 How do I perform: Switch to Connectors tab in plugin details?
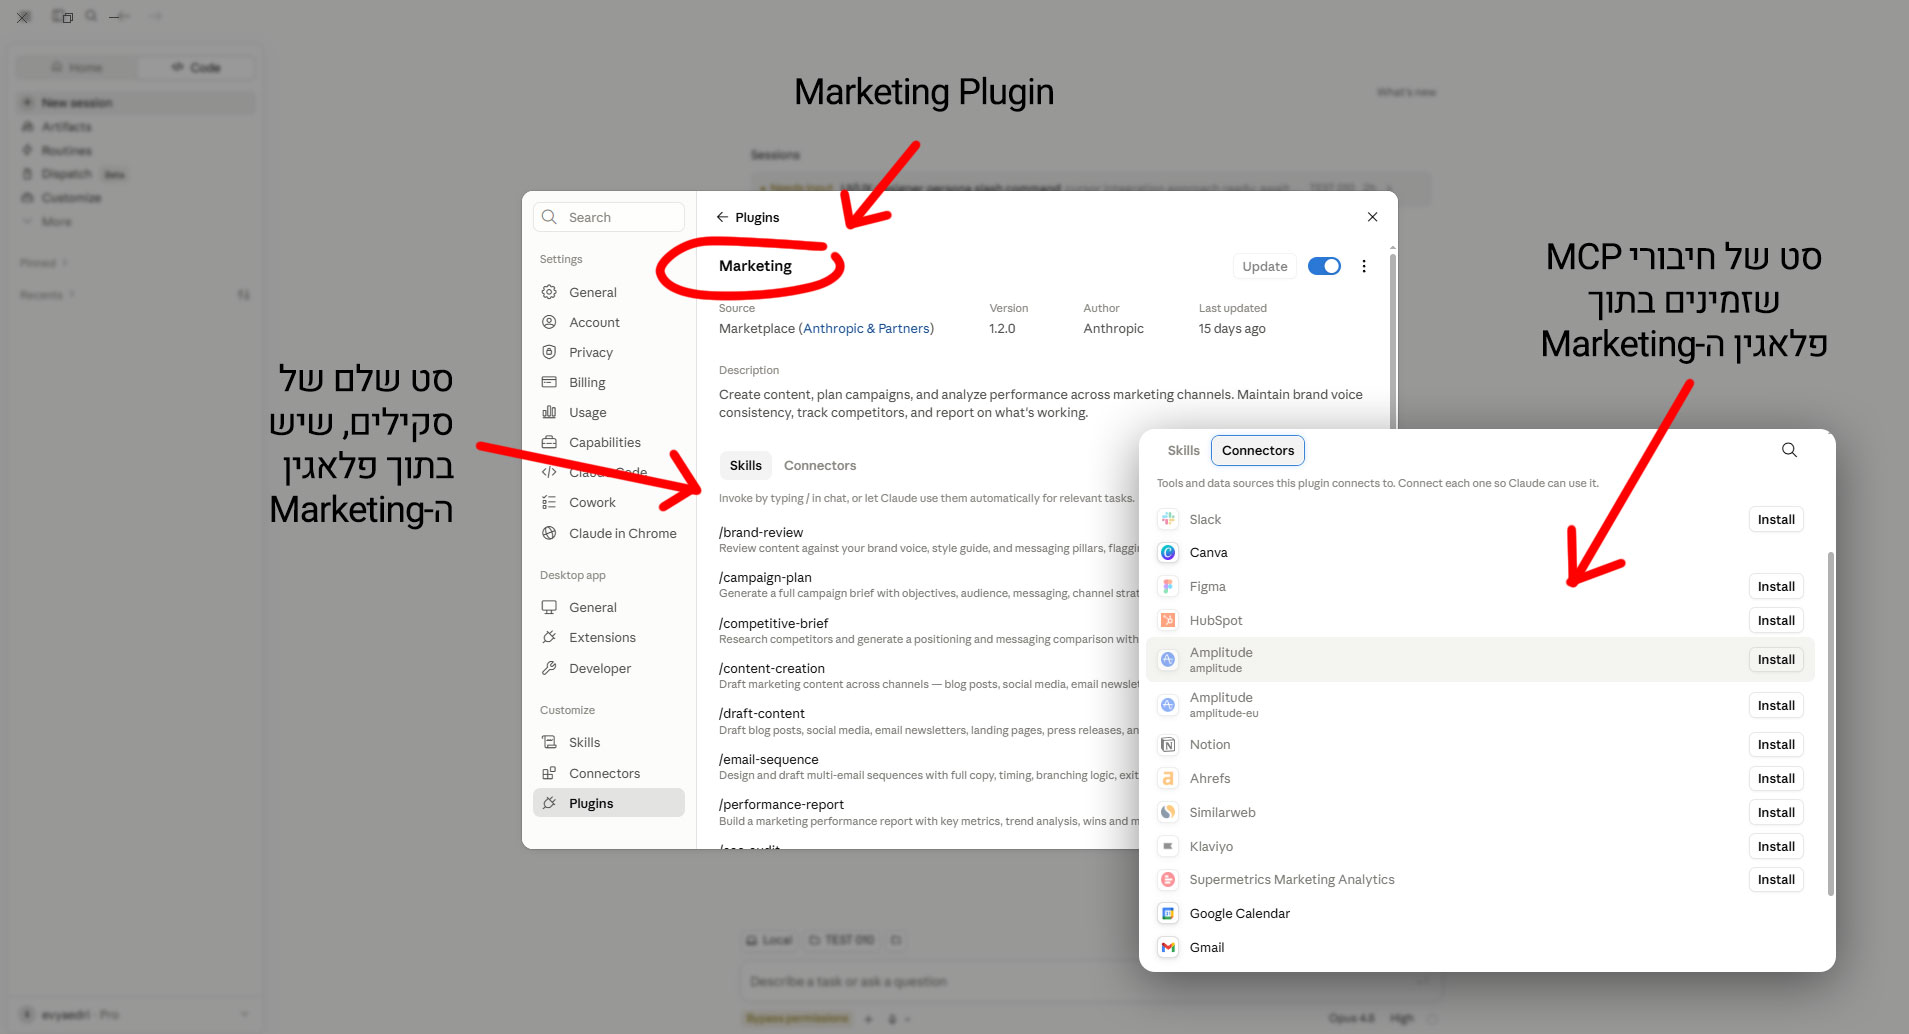(x=820, y=465)
